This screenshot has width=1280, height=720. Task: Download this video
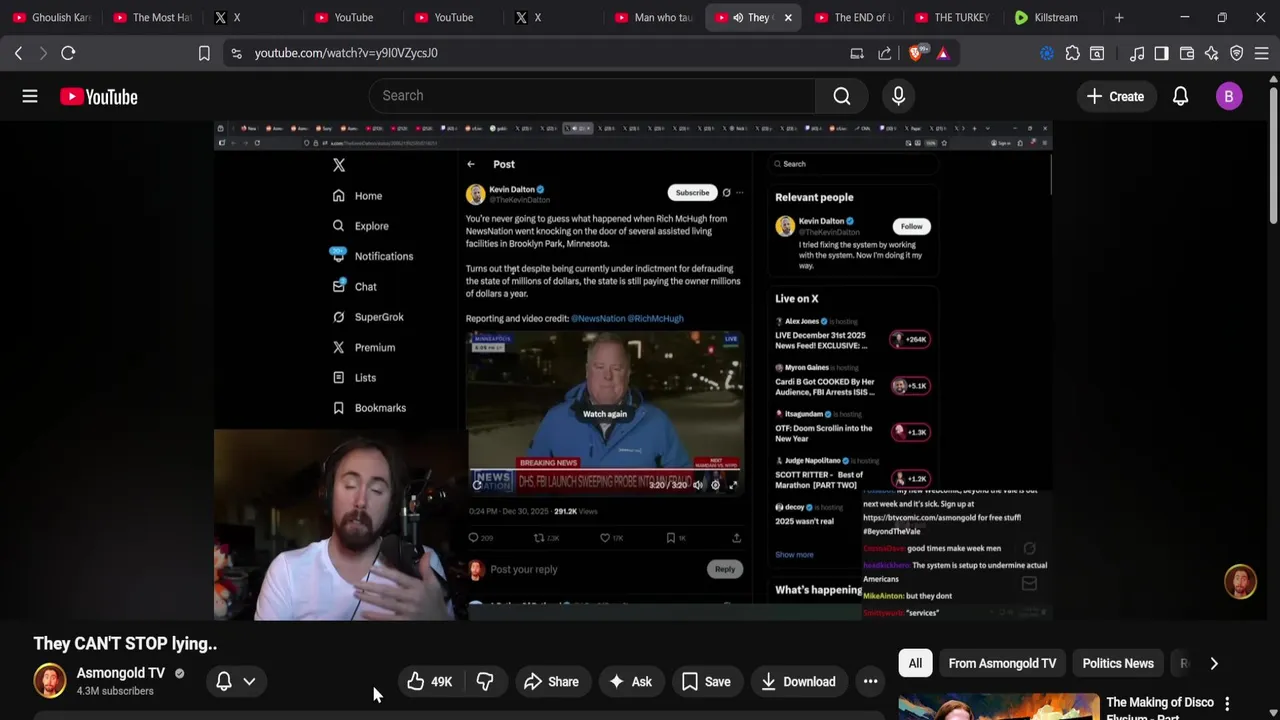tap(798, 682)
